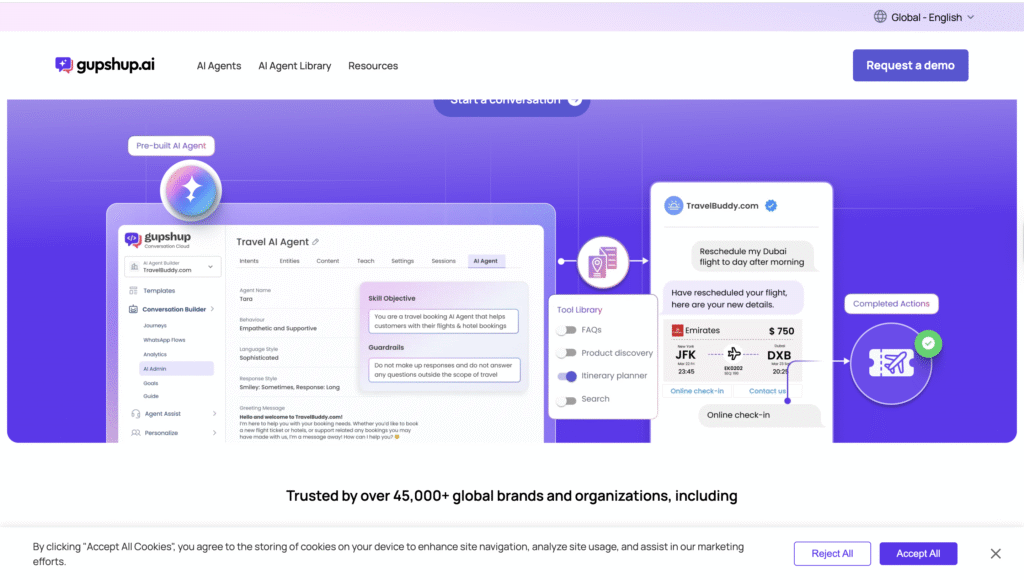This screenshot has height=580, width=1024.
Task: Click the Templates sidebar icon
Action: [133, 291]
